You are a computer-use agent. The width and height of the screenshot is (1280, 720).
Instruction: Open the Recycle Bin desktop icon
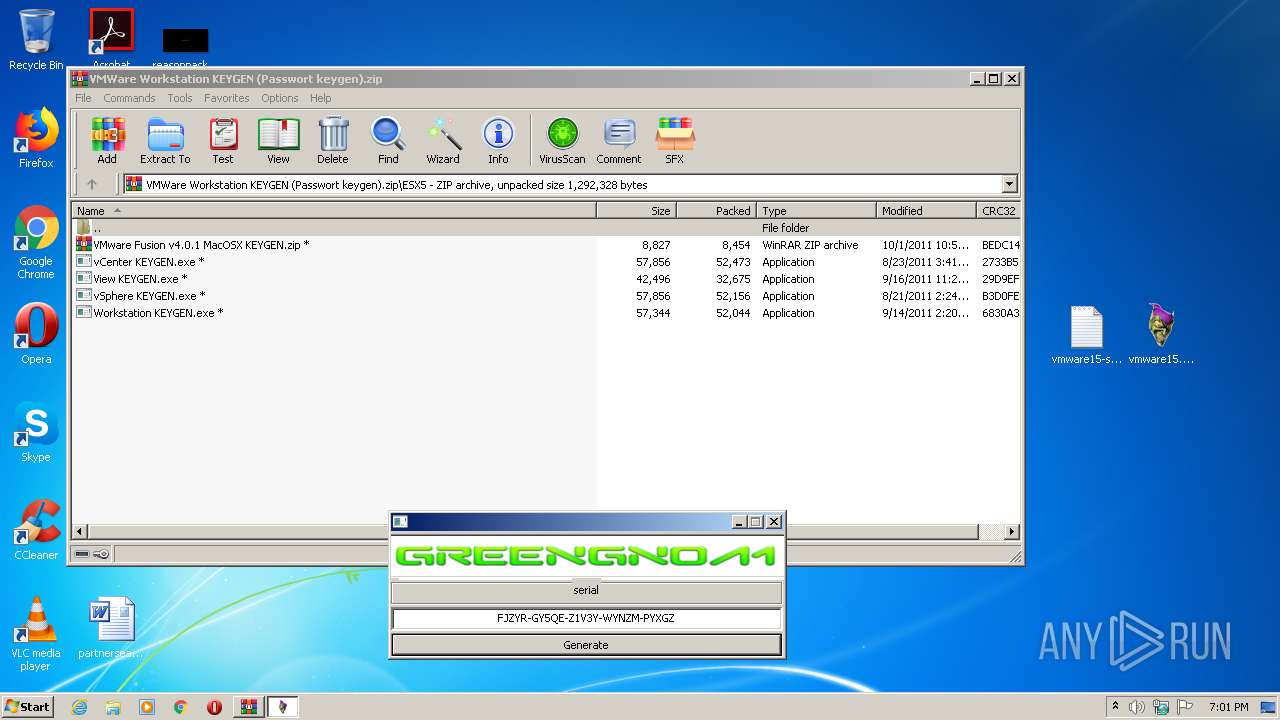(x=36, y=40)
